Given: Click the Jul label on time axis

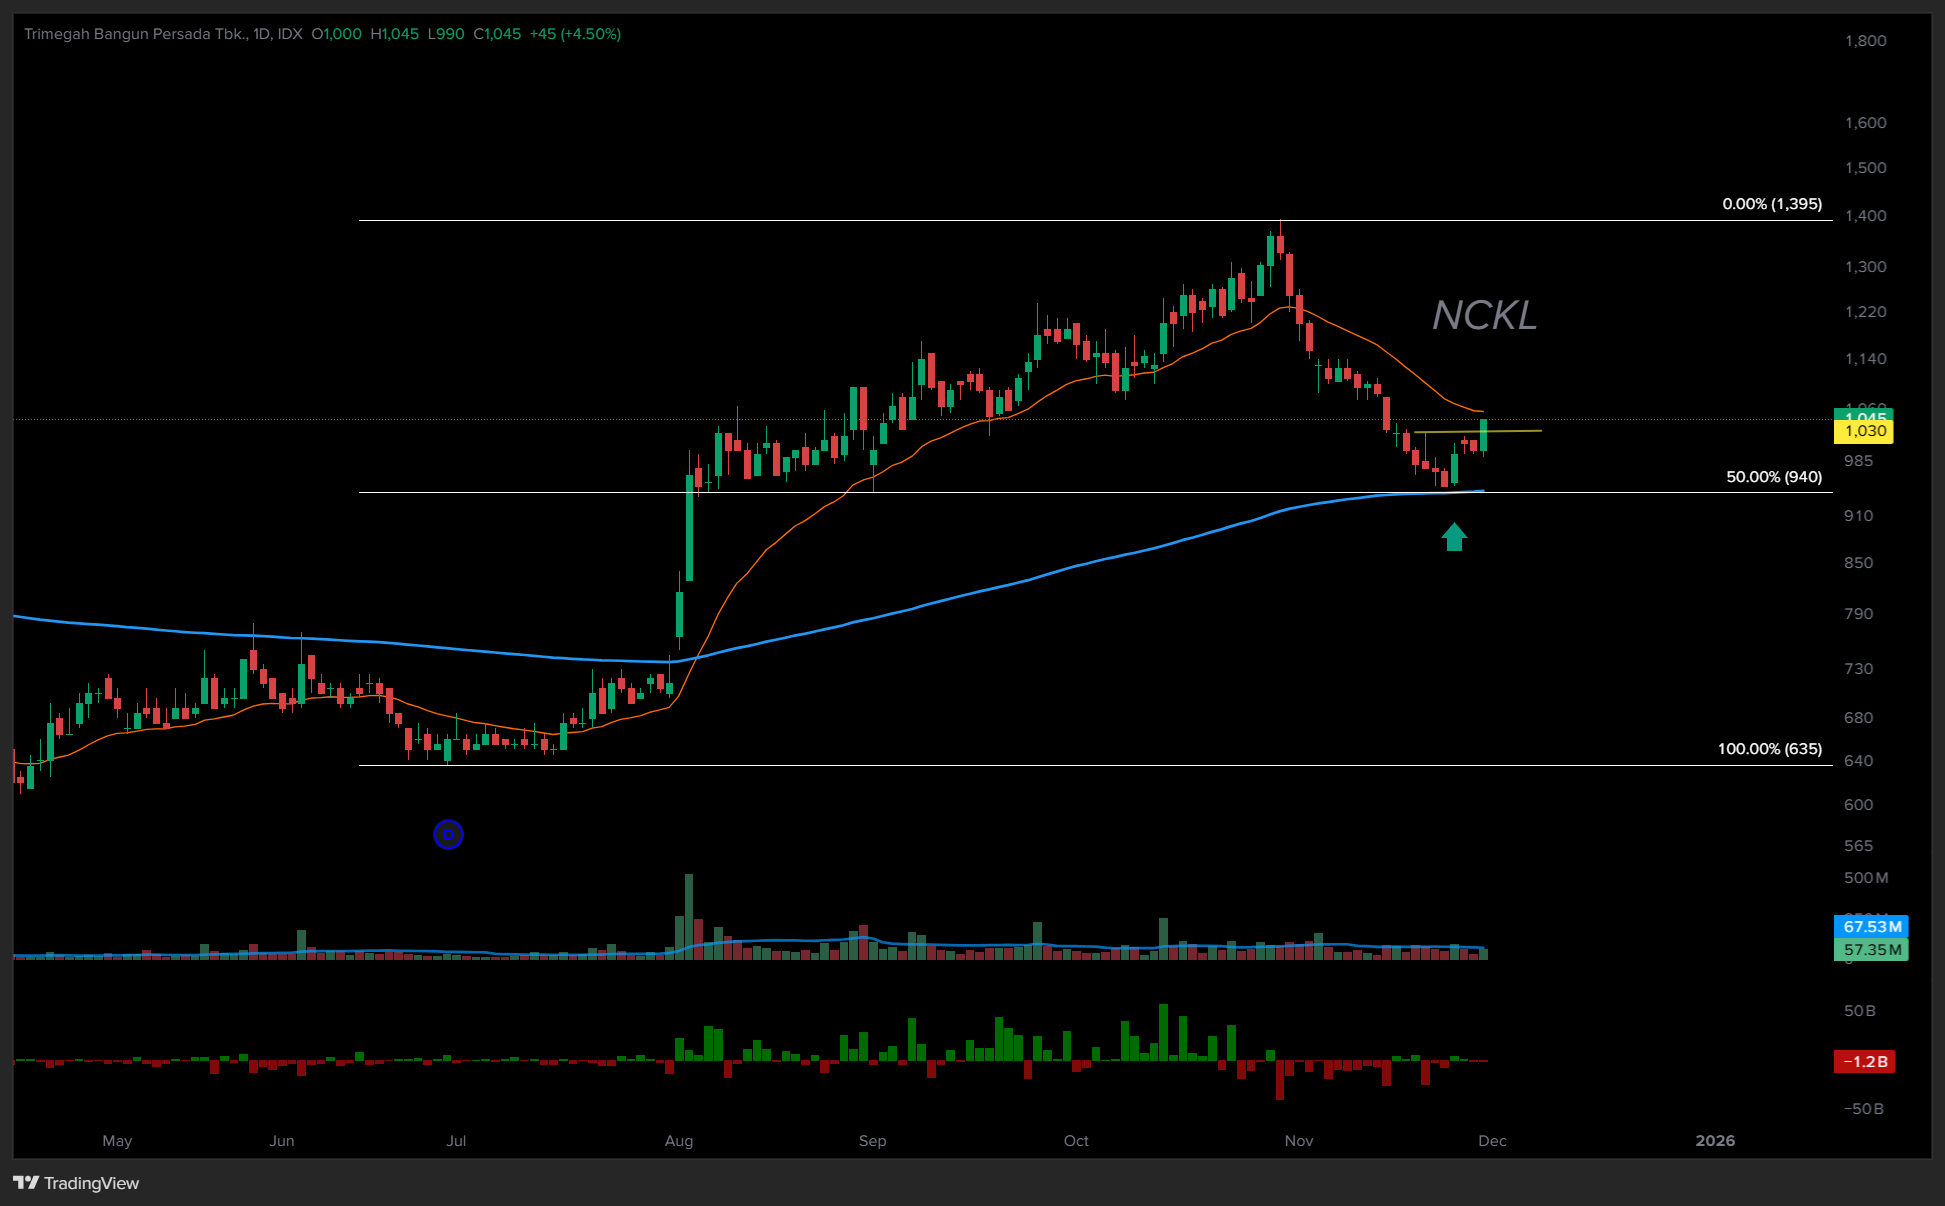Looking at the screenshot, I should tap(456, 1141).
